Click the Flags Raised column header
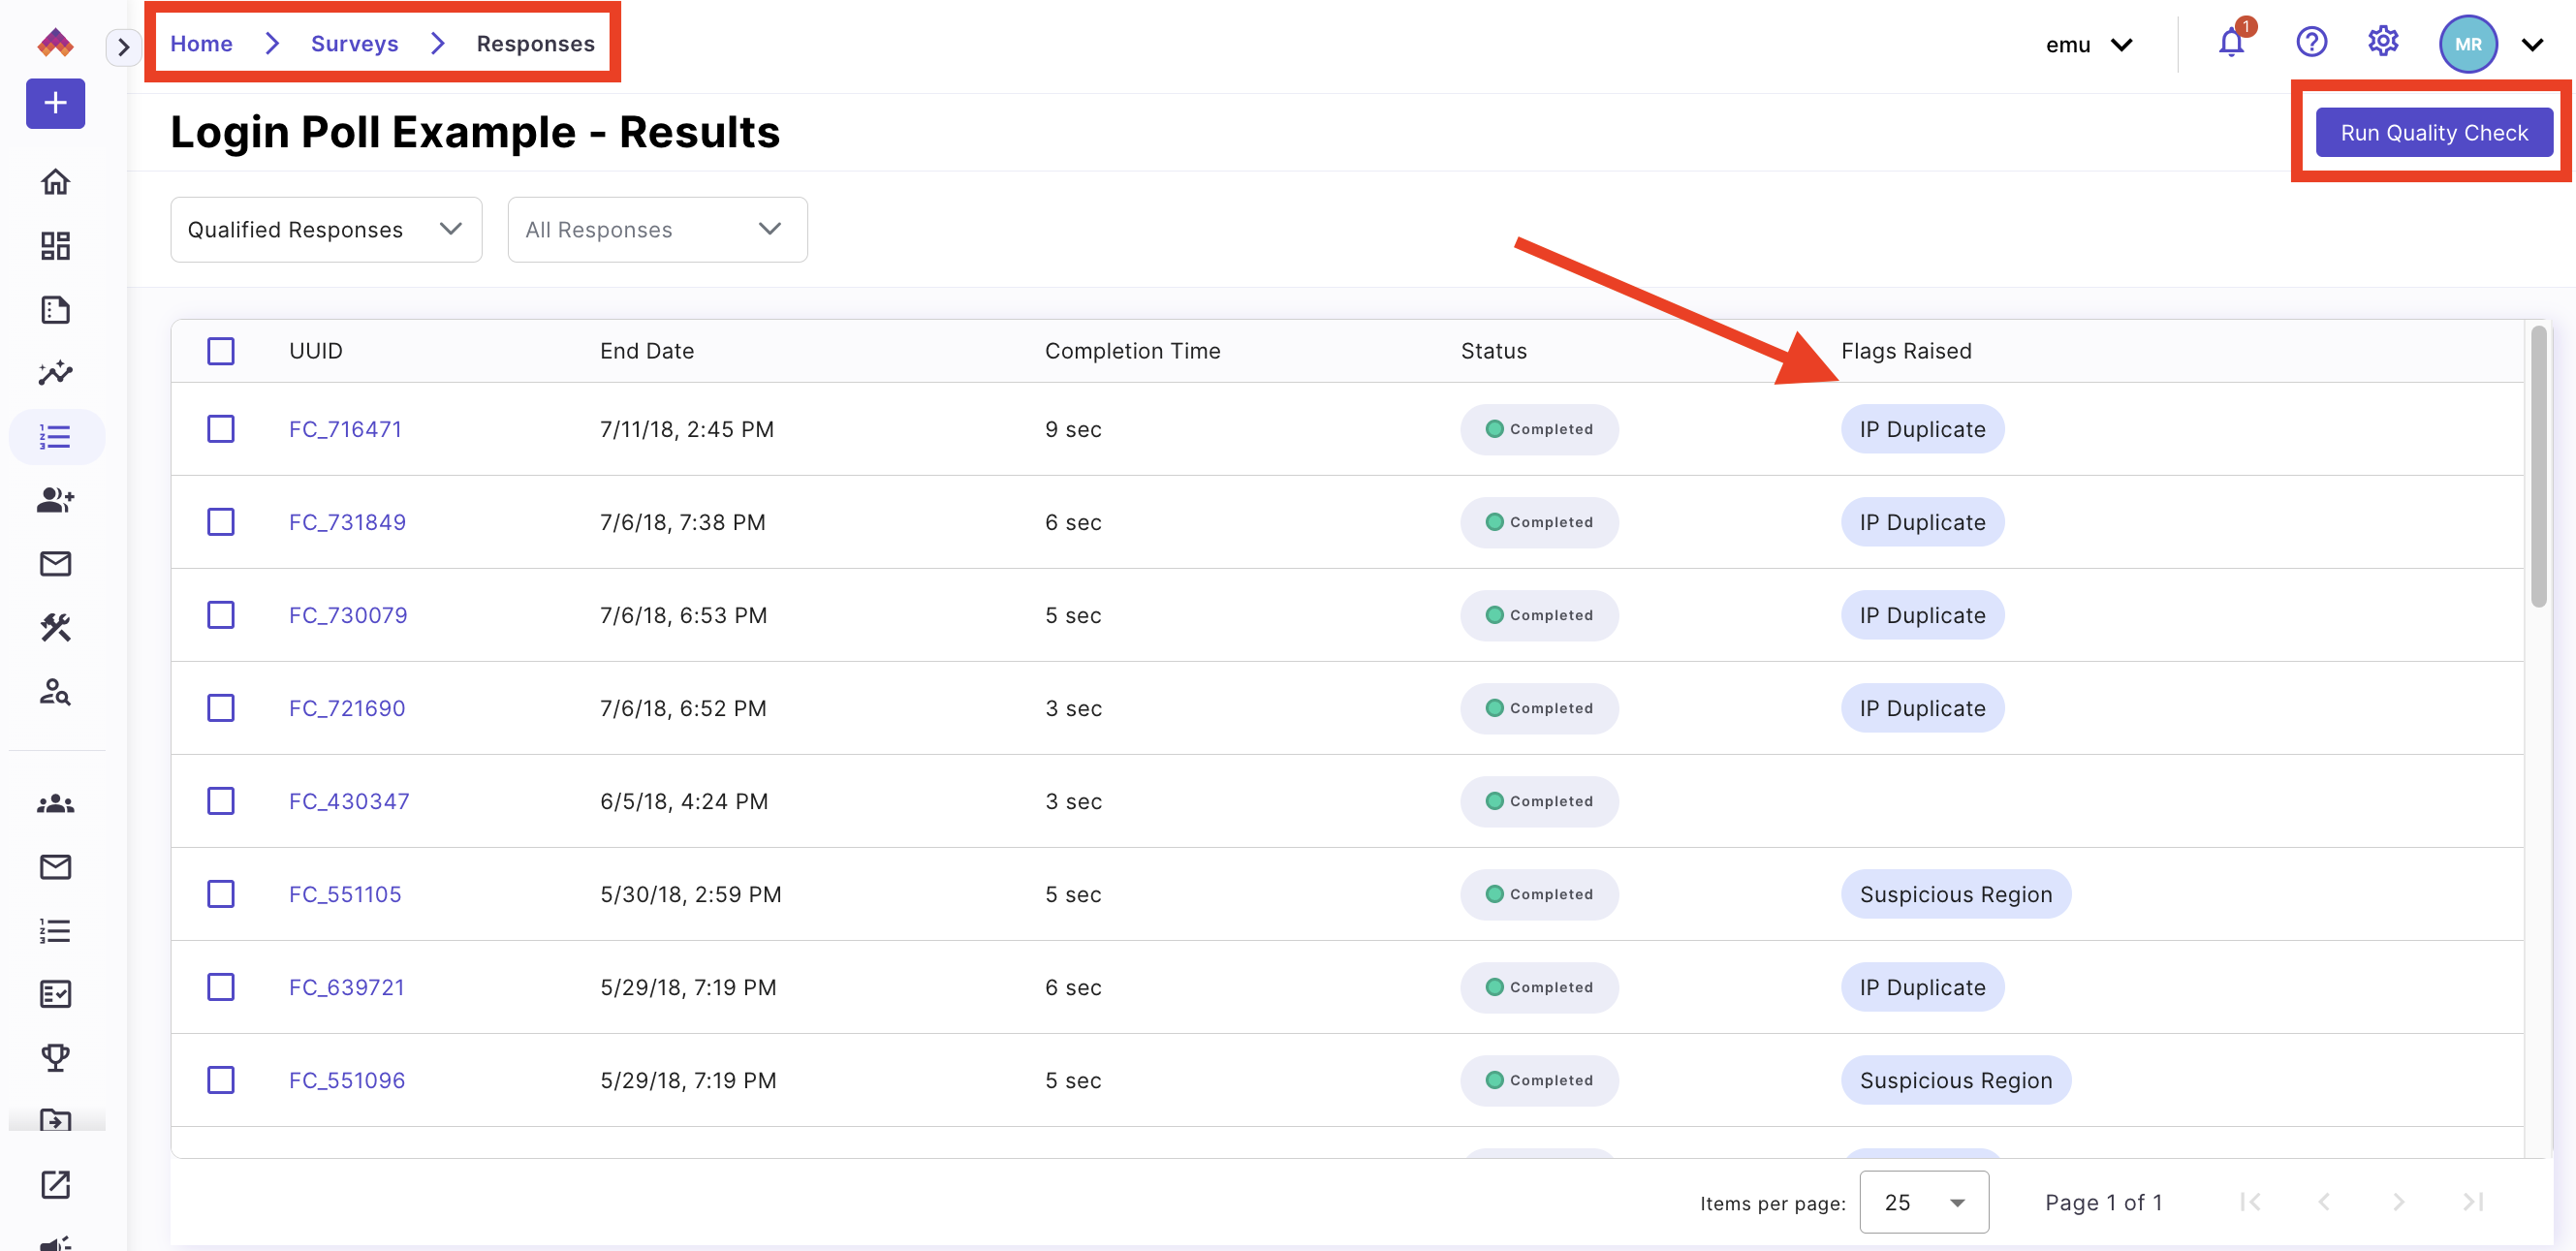This screenshot has height=1251, width=2576. (1906, 351)
